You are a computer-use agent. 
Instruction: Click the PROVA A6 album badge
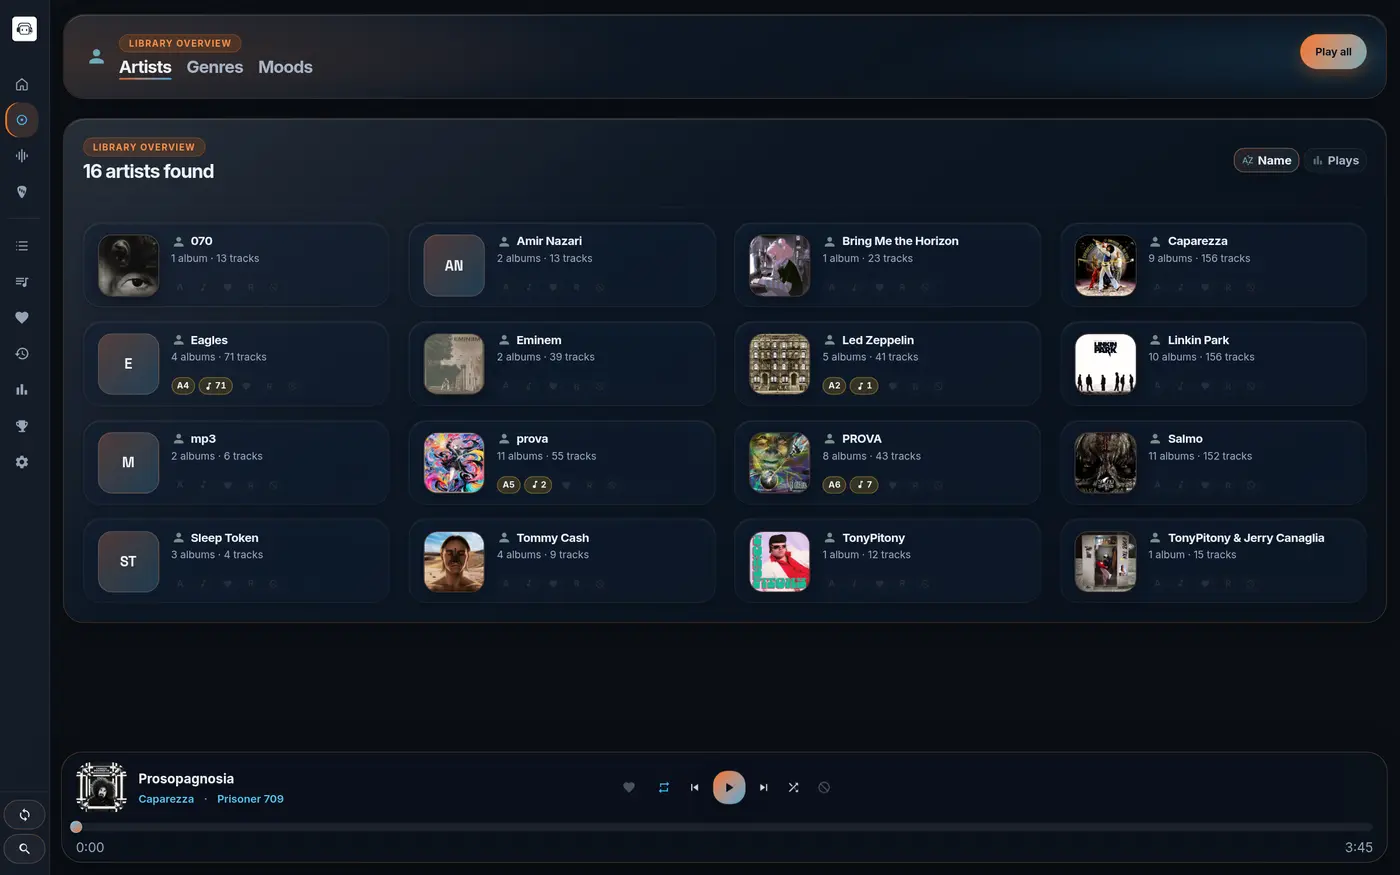coord(834,485)
